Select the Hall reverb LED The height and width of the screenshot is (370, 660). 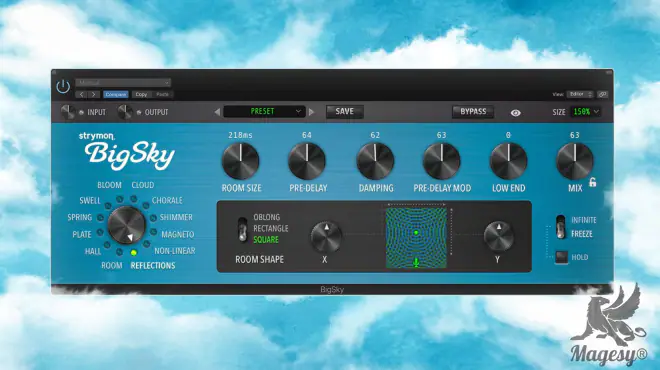click(x=107, y=245)
